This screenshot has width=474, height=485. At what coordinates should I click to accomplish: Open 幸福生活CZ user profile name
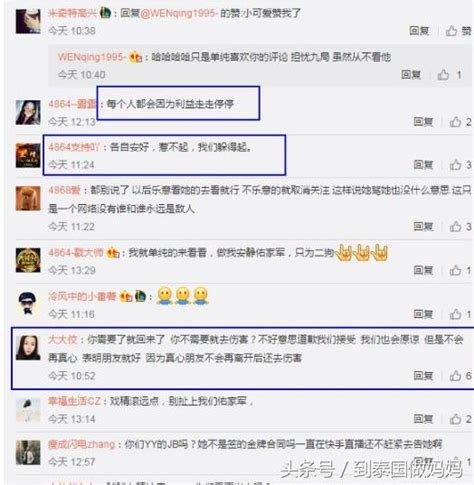74,401
